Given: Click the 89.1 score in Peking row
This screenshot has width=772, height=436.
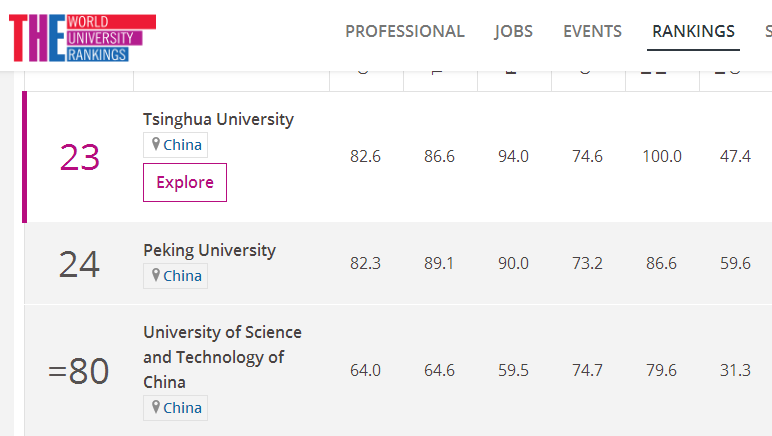Looking at the screenshot, I should point(439,263).
